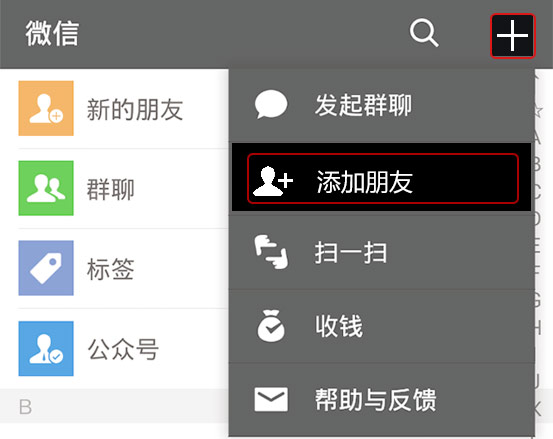This screenshot has height=439, width=553.
Task: Jump to letter A in index bar
Action: pyautogui.click(x=537, y=137)
